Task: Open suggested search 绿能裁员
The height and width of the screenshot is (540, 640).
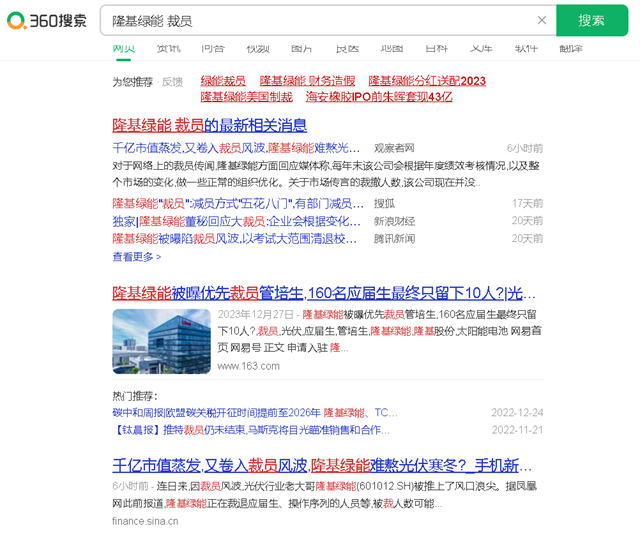Action: pyautogui.click(x=223, y=81)
